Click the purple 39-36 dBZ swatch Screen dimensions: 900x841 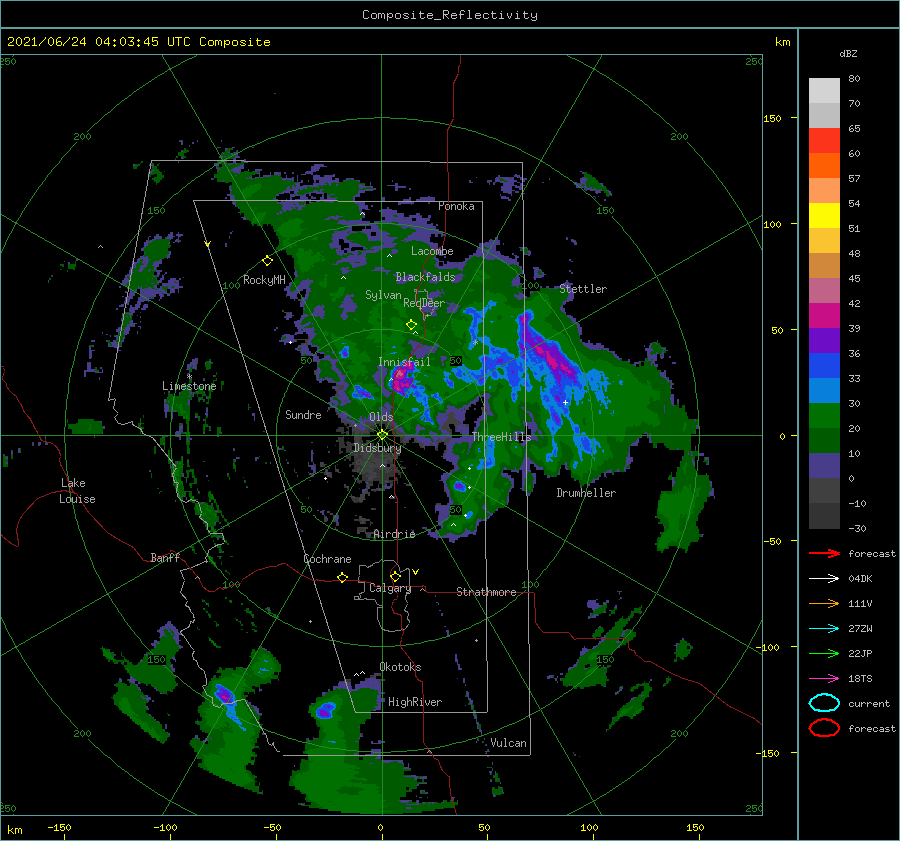click(x=824, y=340)
